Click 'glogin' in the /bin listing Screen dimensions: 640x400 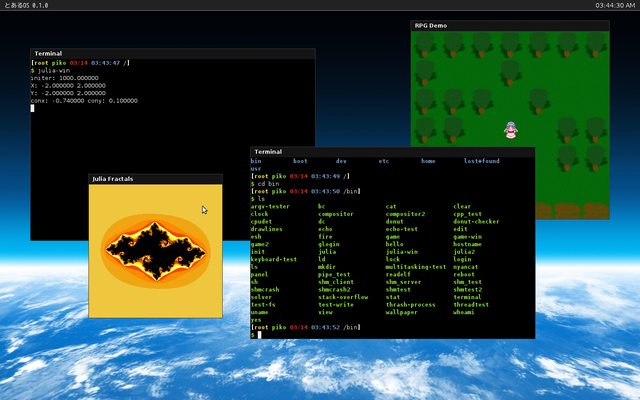[329, 244]
